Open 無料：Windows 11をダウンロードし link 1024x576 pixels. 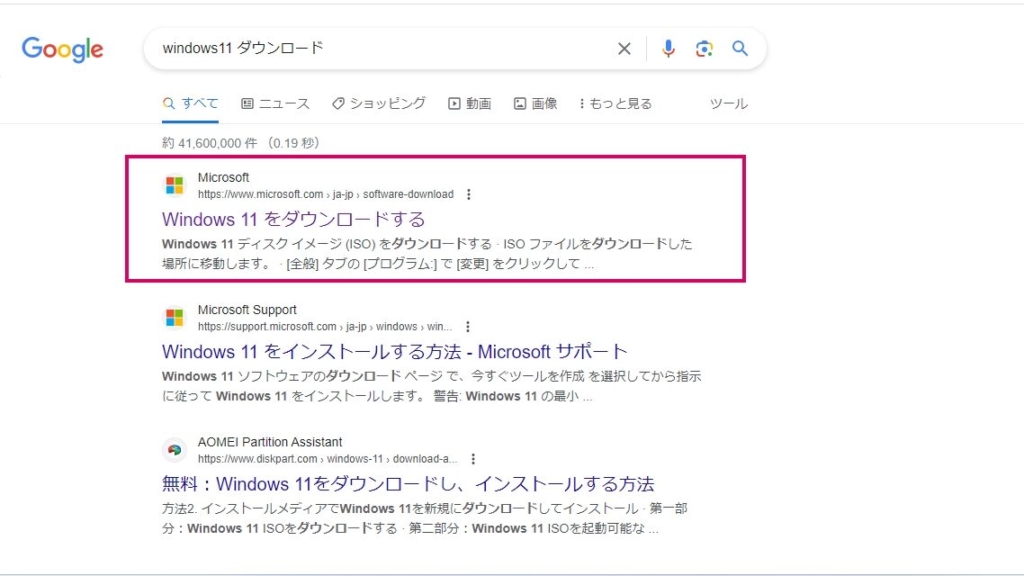(x=408, y=484)
